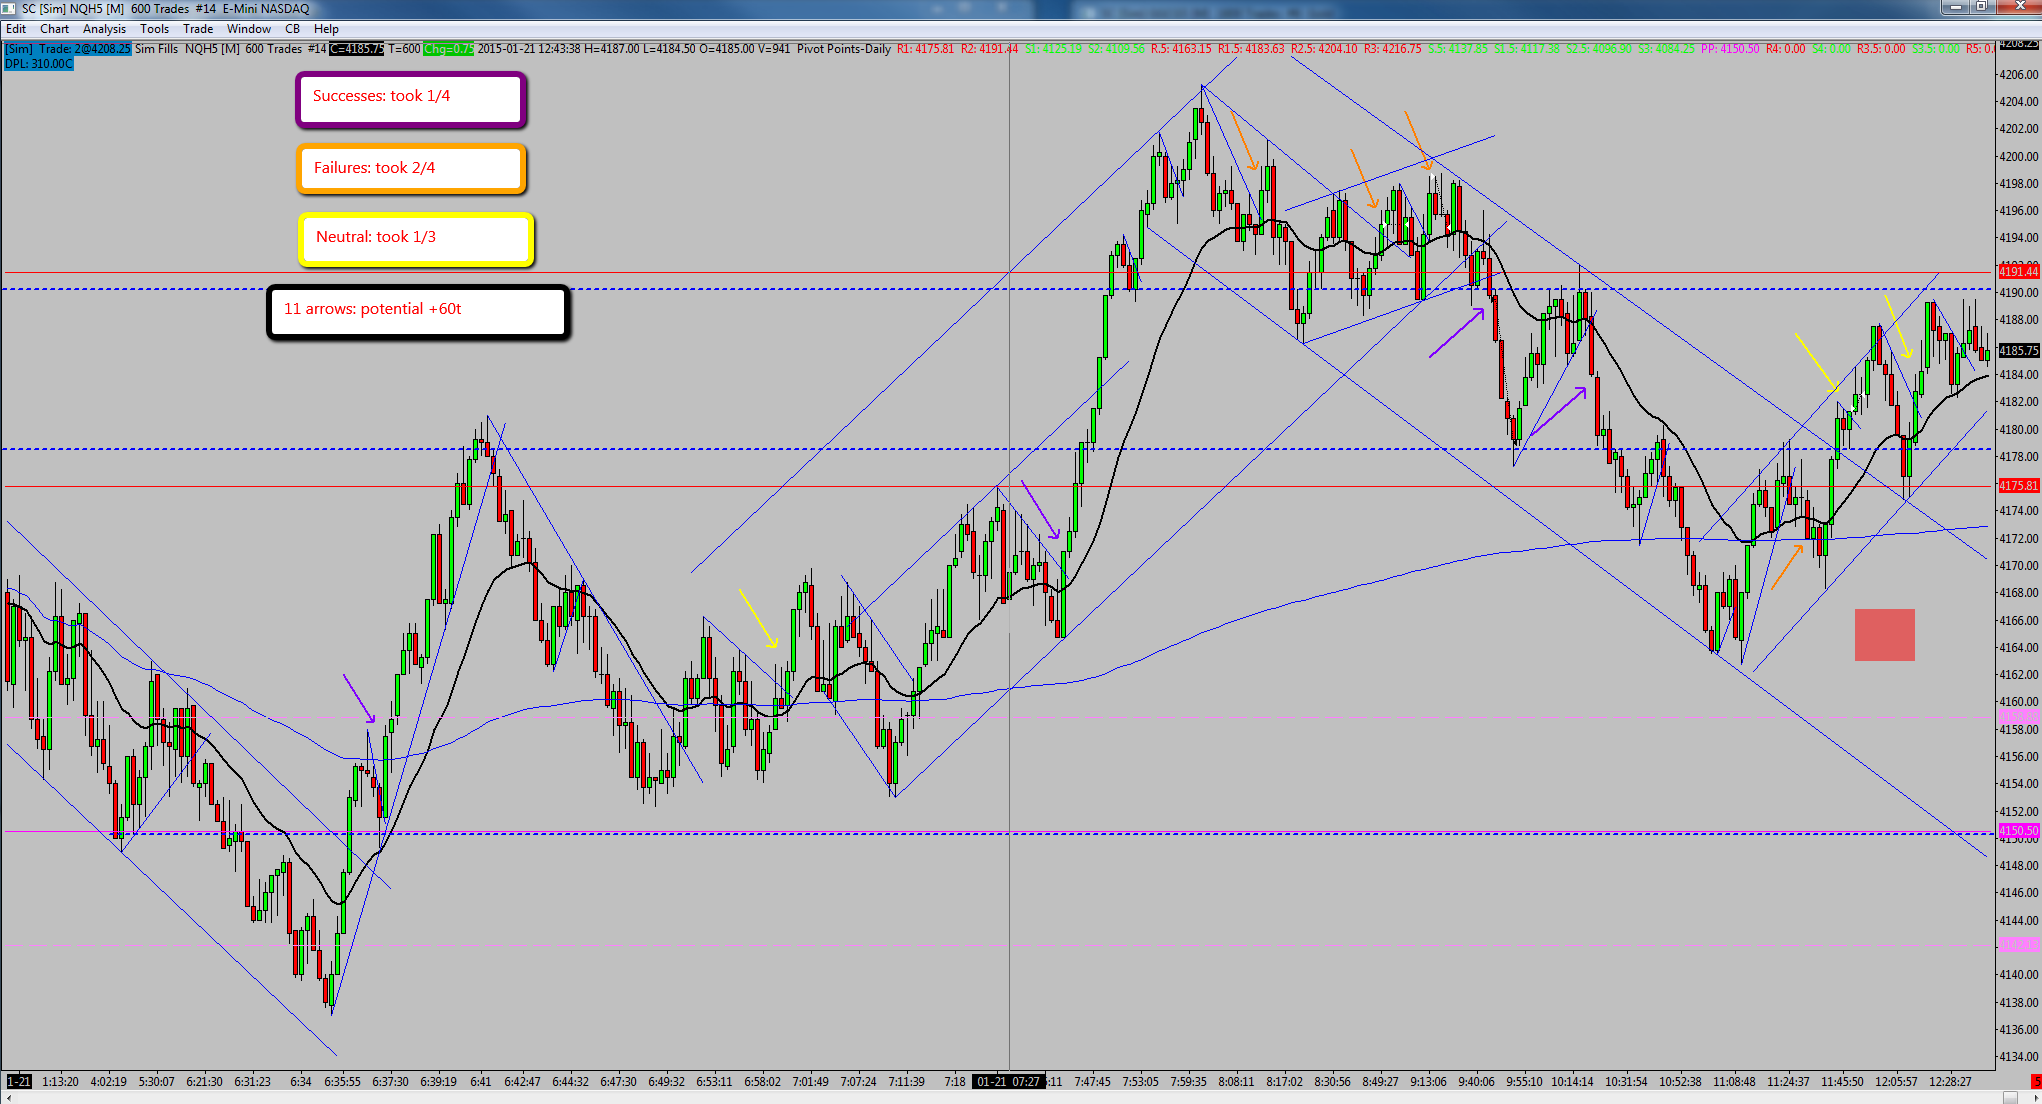Image resolution: width=2042 pixels, height=1104 pixels.
Task: Click the 1:13:20 time axis label
Action: [x=60, y=1081]
